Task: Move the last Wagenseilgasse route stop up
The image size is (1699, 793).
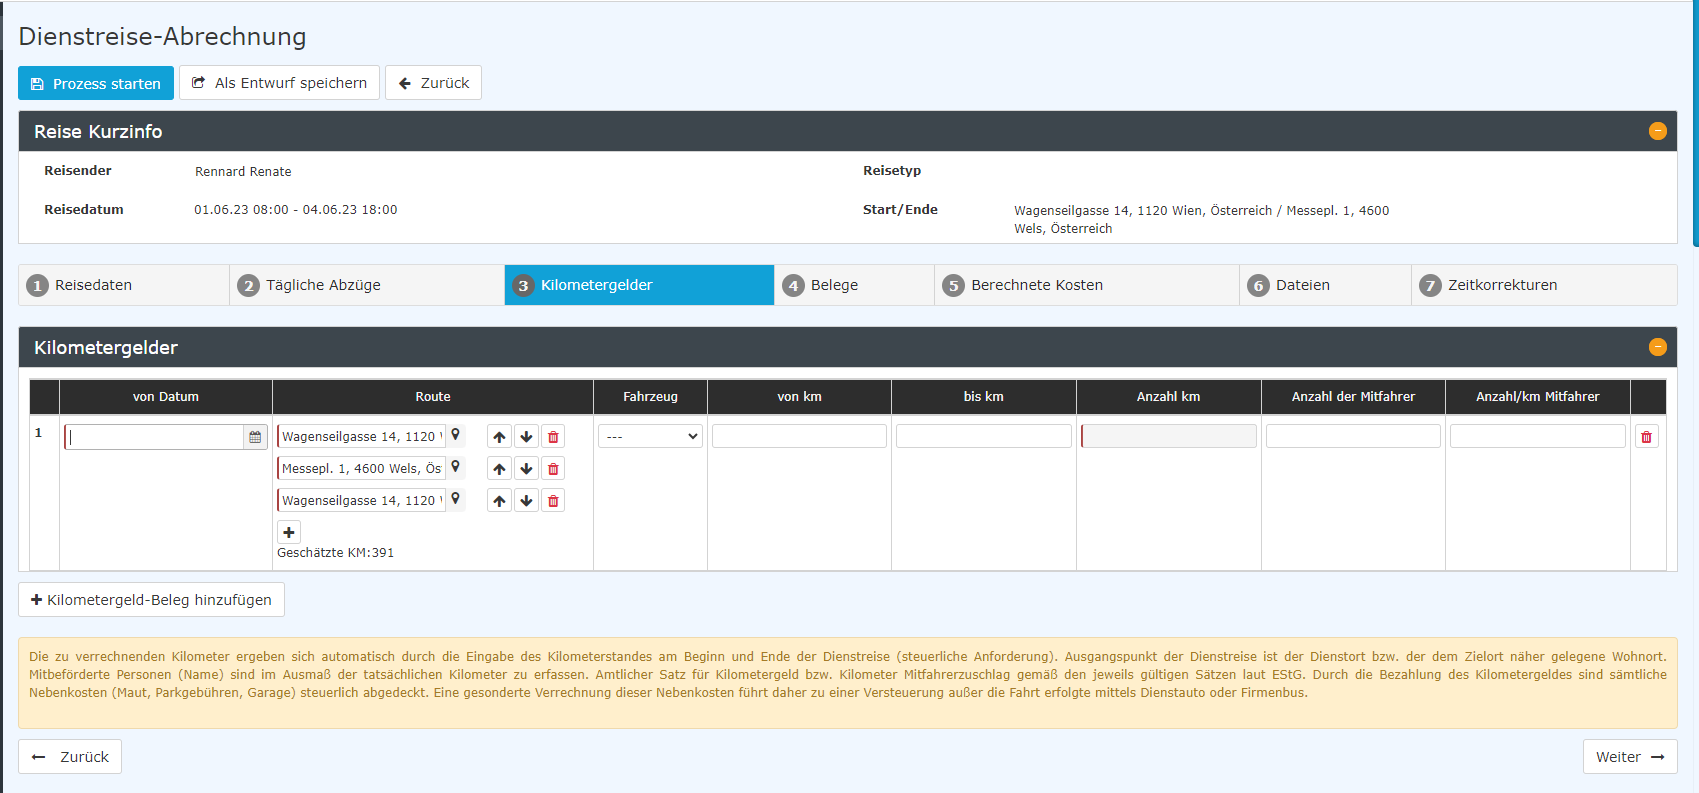Action: pyautogui.click(x=499, y=501)
